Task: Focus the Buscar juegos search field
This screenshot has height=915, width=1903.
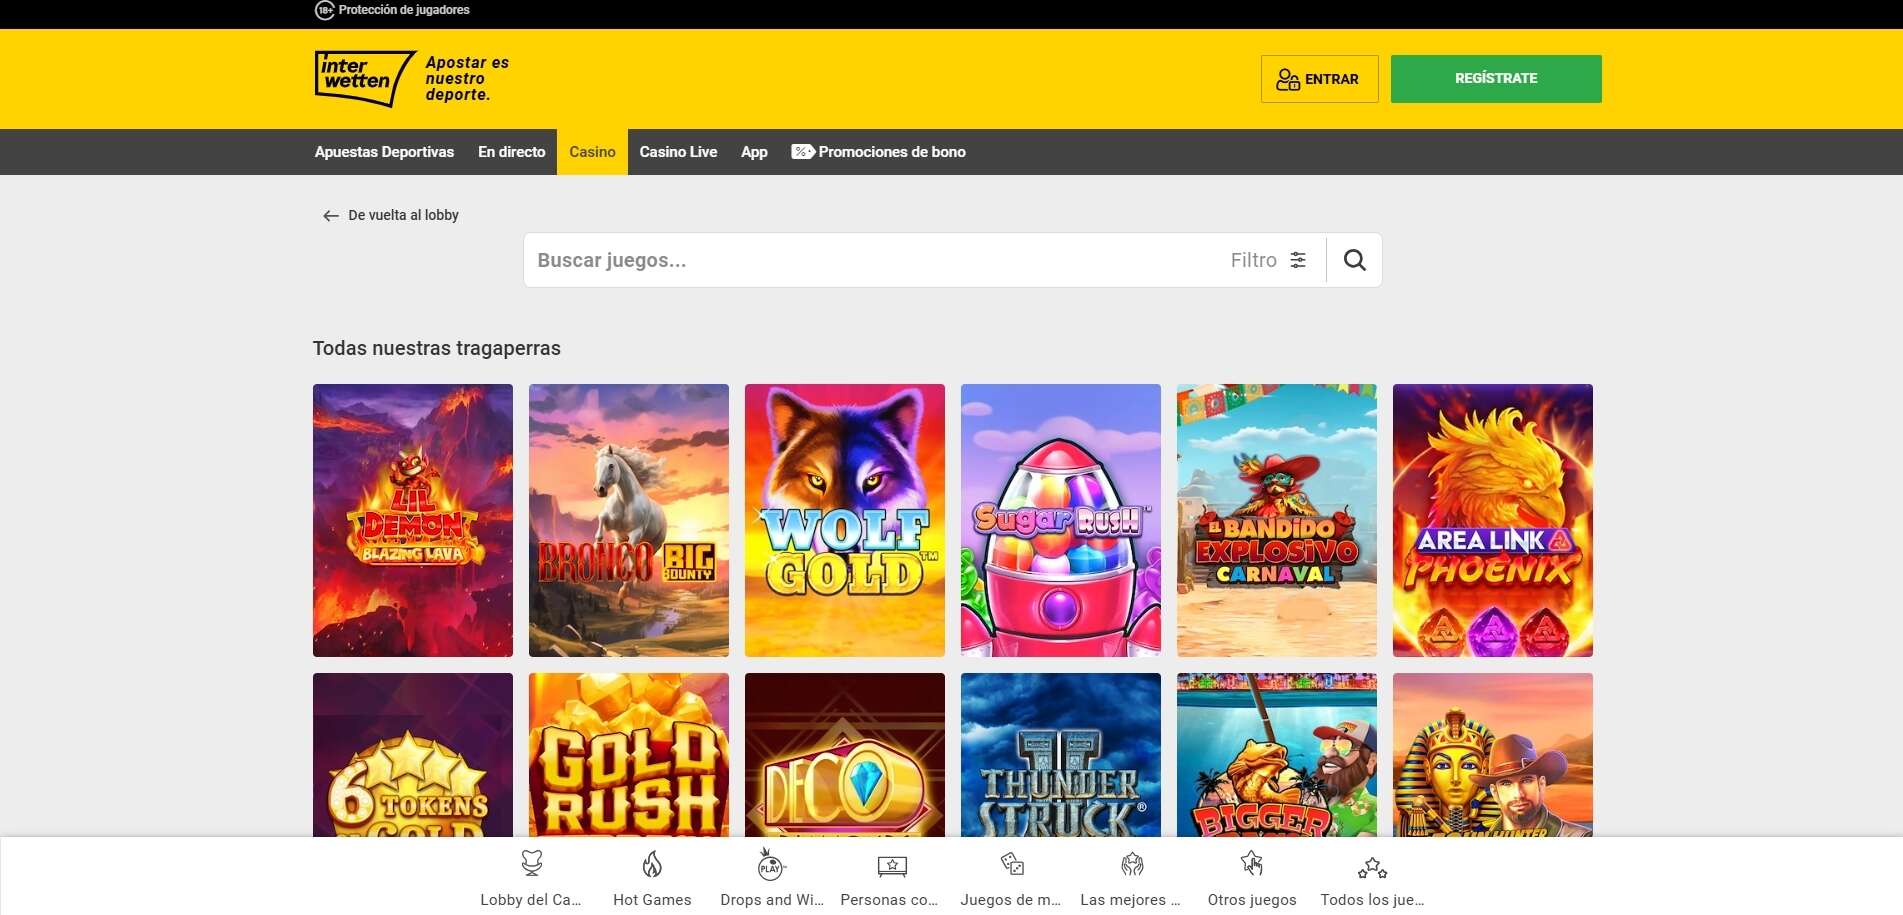Action: click(x=875, y=260)
